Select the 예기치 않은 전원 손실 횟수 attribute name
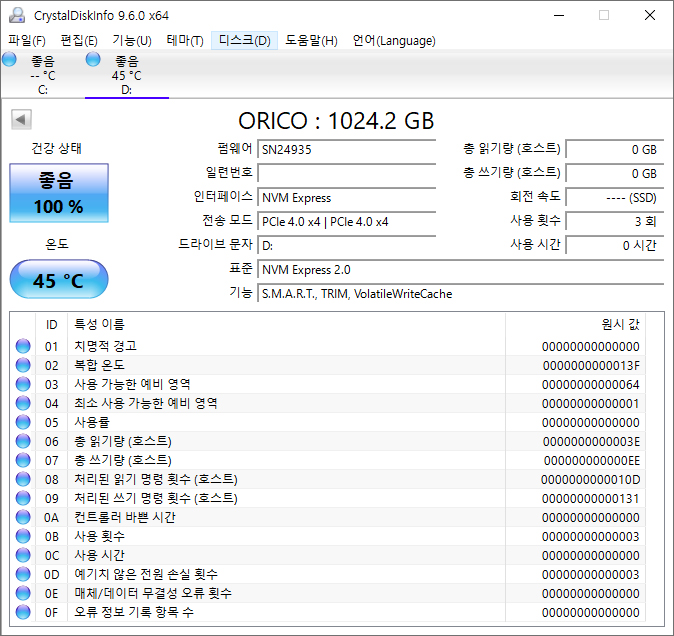 pyautogui.click(x=146, y=574)
